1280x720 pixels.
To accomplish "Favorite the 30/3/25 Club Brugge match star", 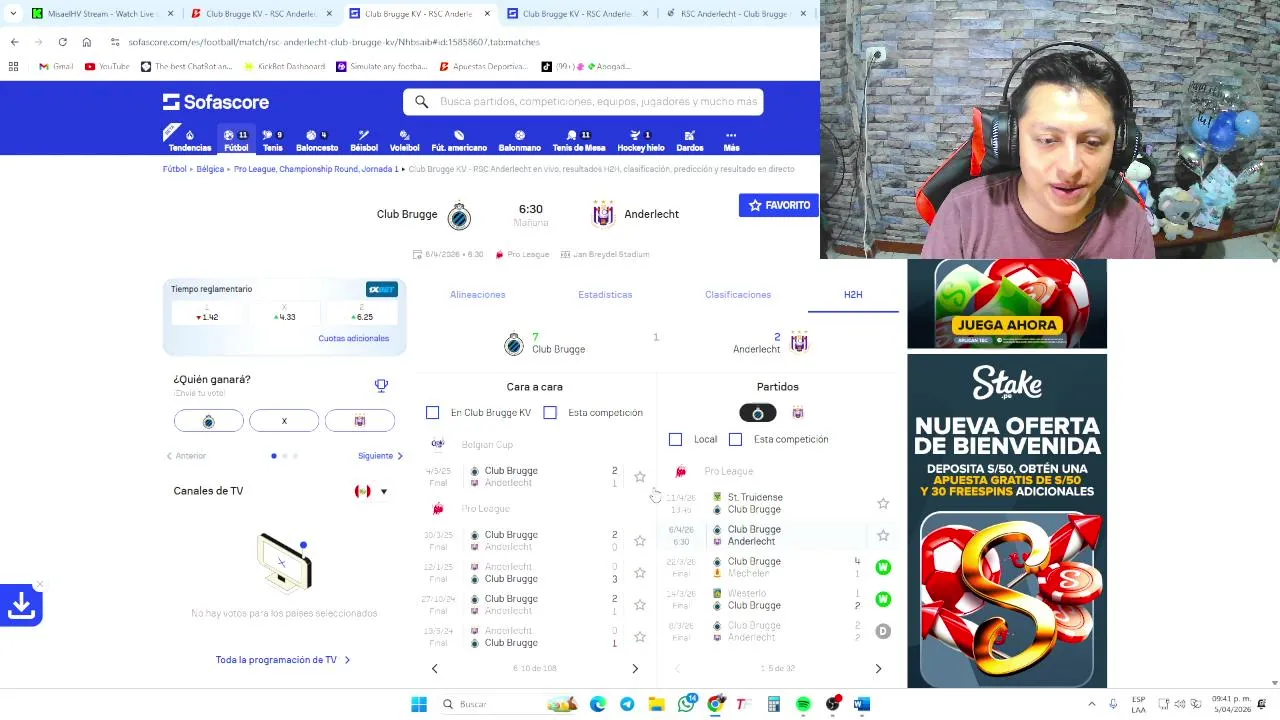I will pos(640,541).
